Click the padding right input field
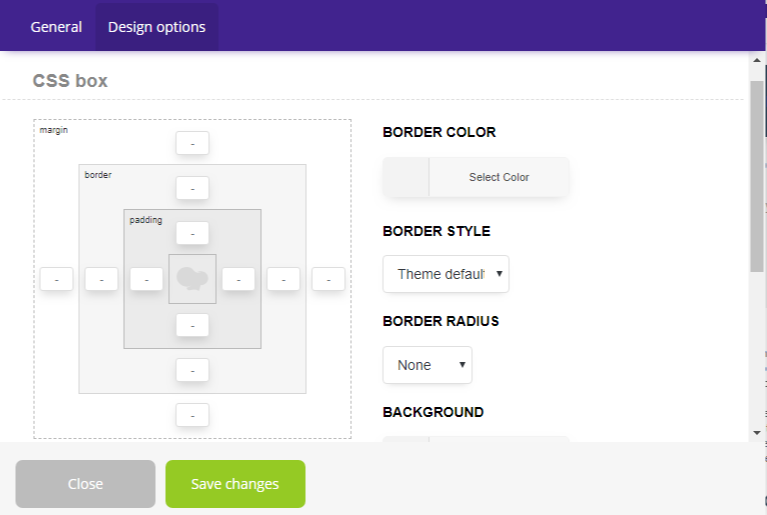Image resolution: width=767 pixels, height=515 pixels. pyautogui.click(x=238, y=279)
